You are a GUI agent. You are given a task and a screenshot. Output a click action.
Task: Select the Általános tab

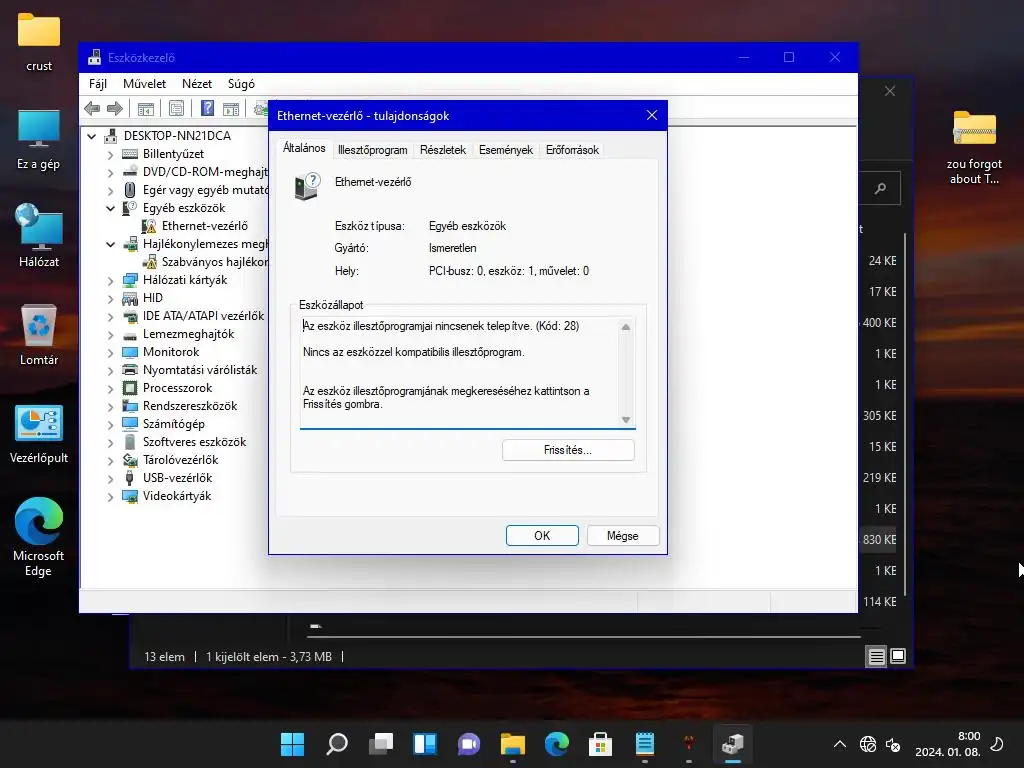[304, 148]
